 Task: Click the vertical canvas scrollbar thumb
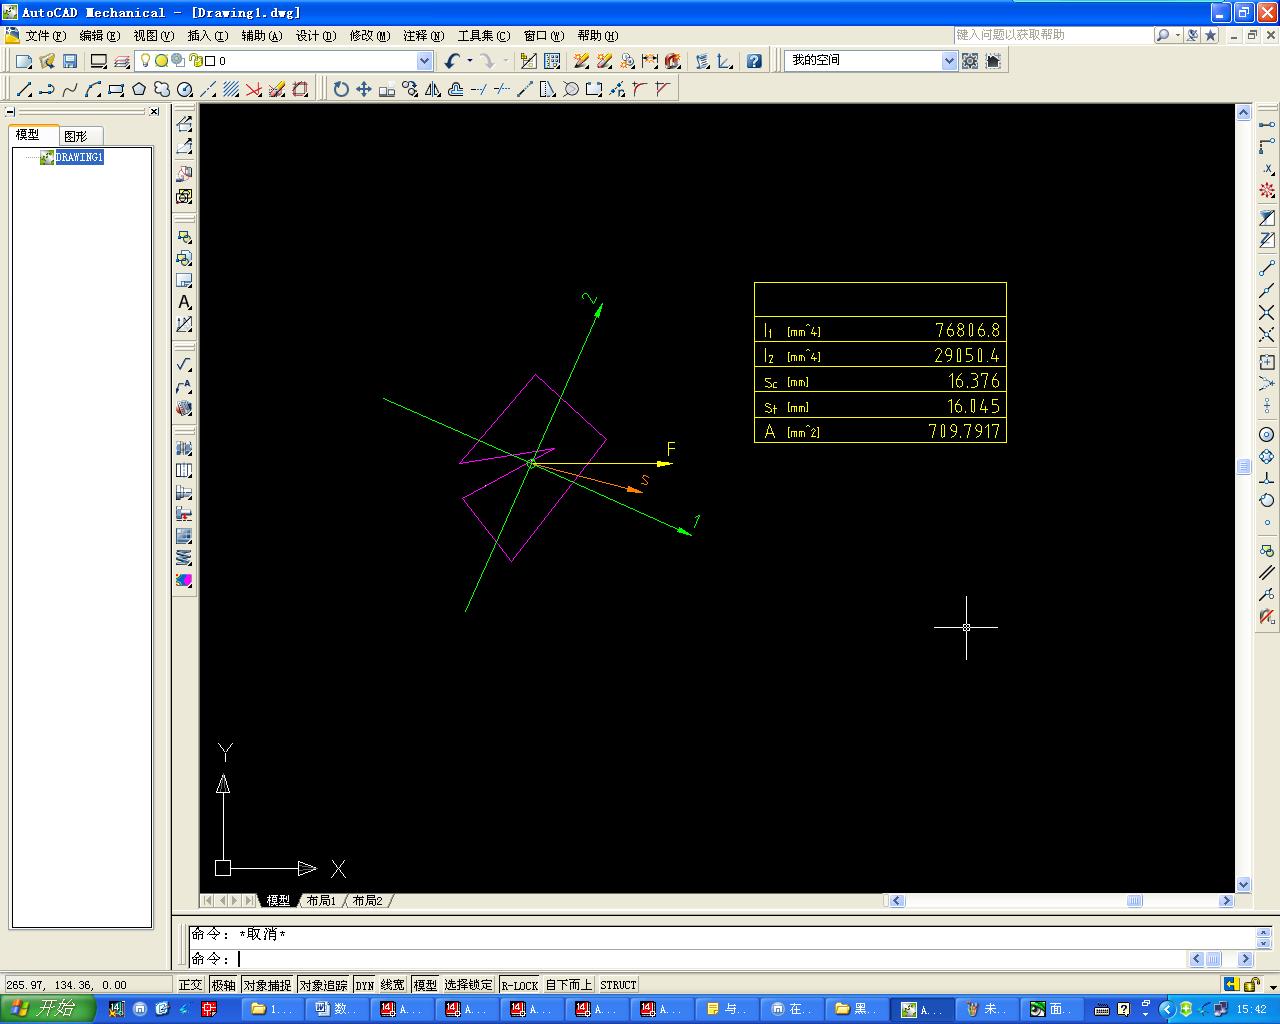1244,467
